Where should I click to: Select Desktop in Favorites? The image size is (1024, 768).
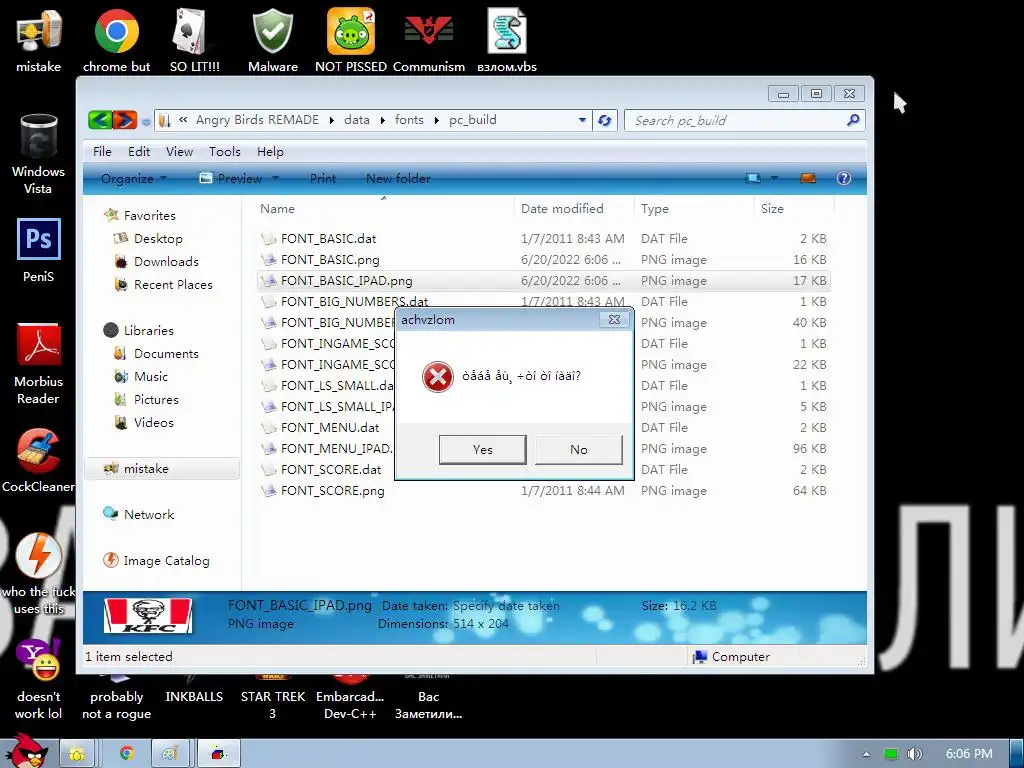point(158,238)
